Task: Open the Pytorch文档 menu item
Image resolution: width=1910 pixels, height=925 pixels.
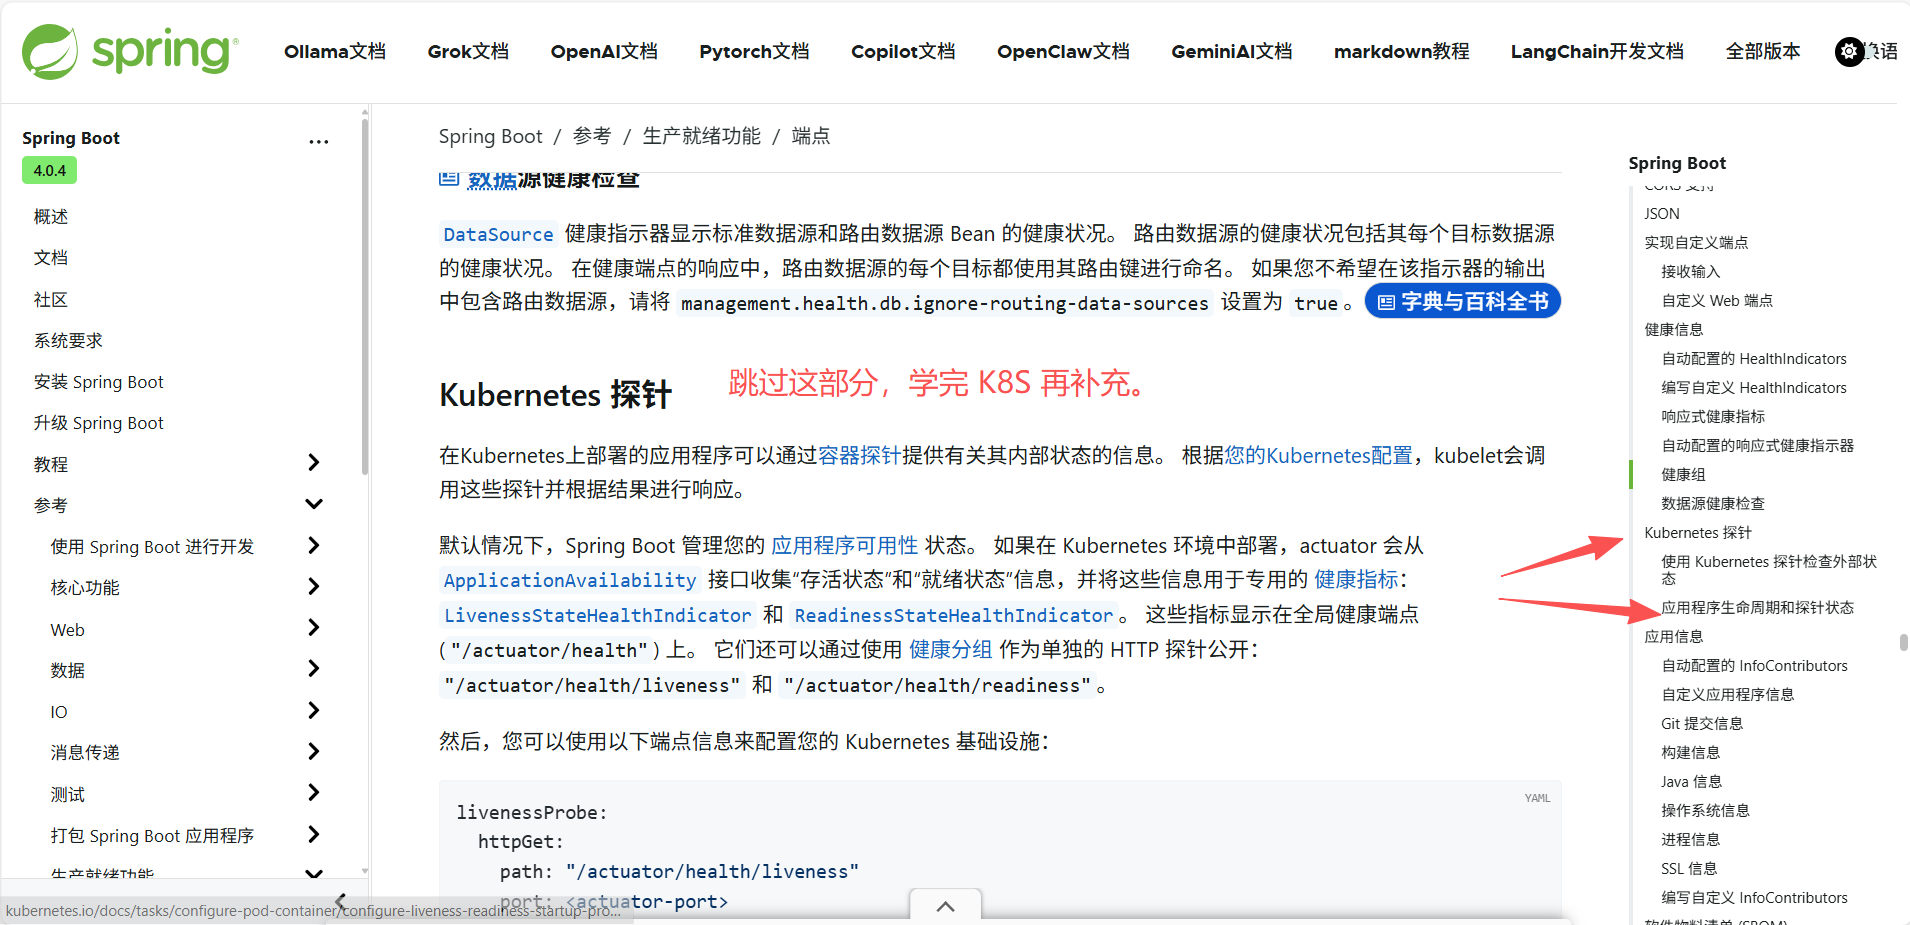Action: coord(754,51)
